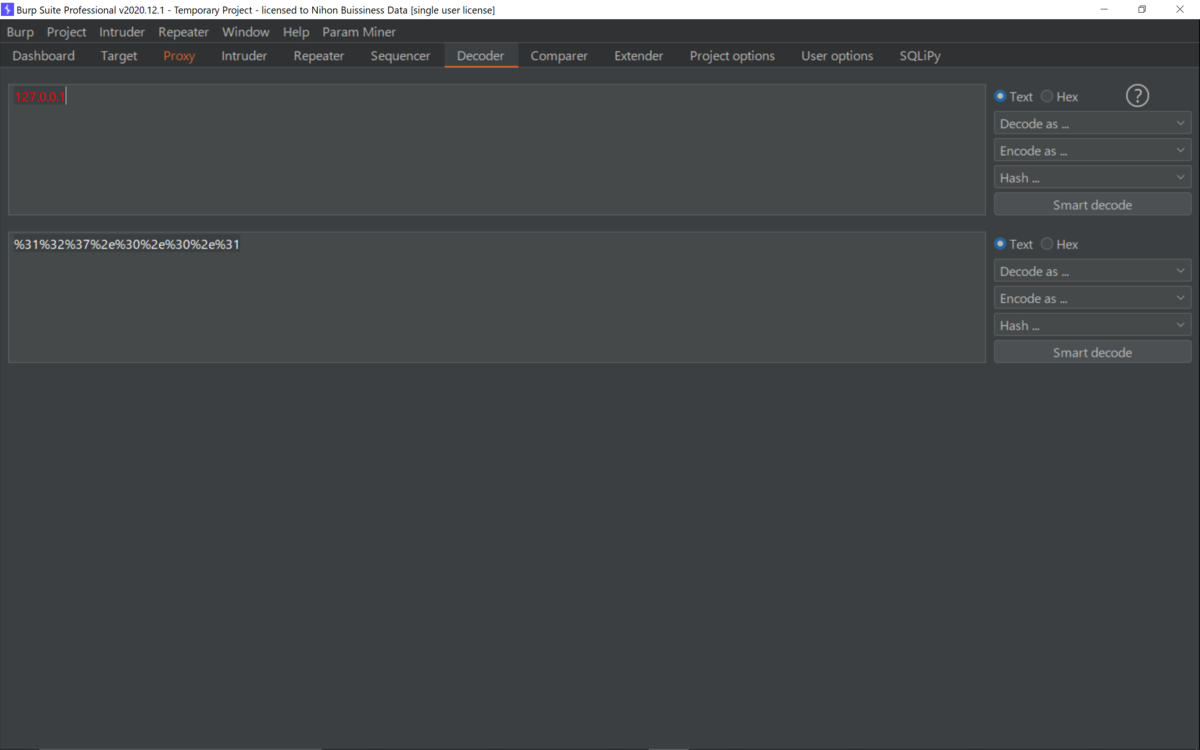Click Smart decode for the first box
1200x750 pixels.
point(1092,205)
